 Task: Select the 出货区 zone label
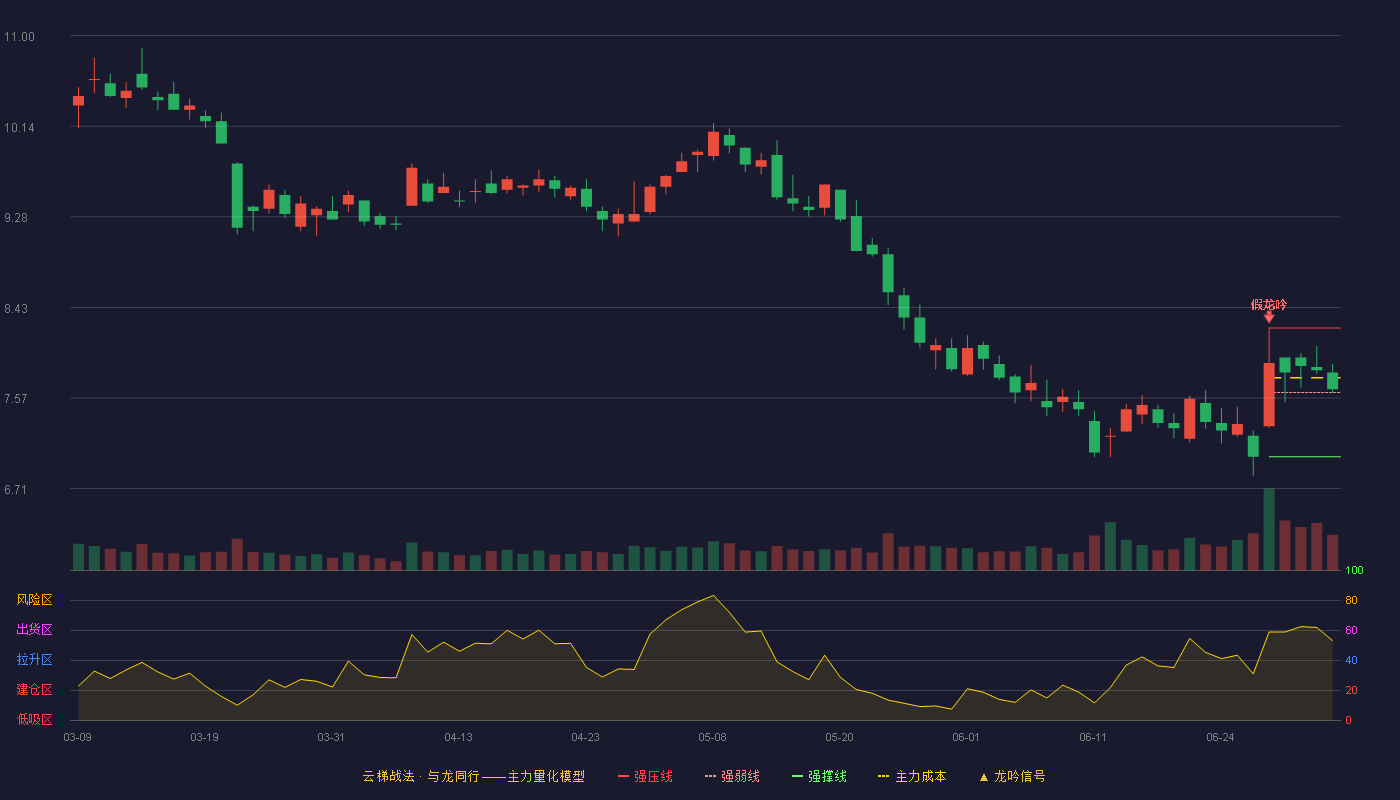click(x=34, y=630)
